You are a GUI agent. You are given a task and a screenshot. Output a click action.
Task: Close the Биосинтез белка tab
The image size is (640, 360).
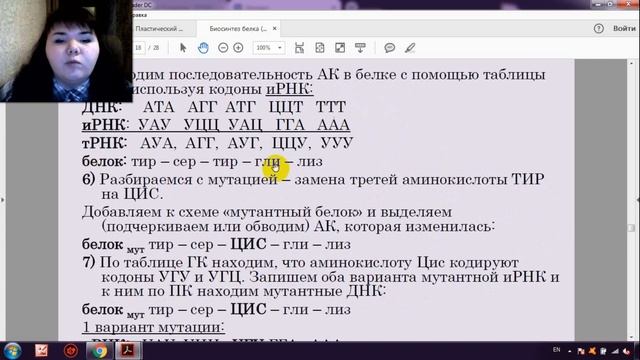[x=274, y=29]
